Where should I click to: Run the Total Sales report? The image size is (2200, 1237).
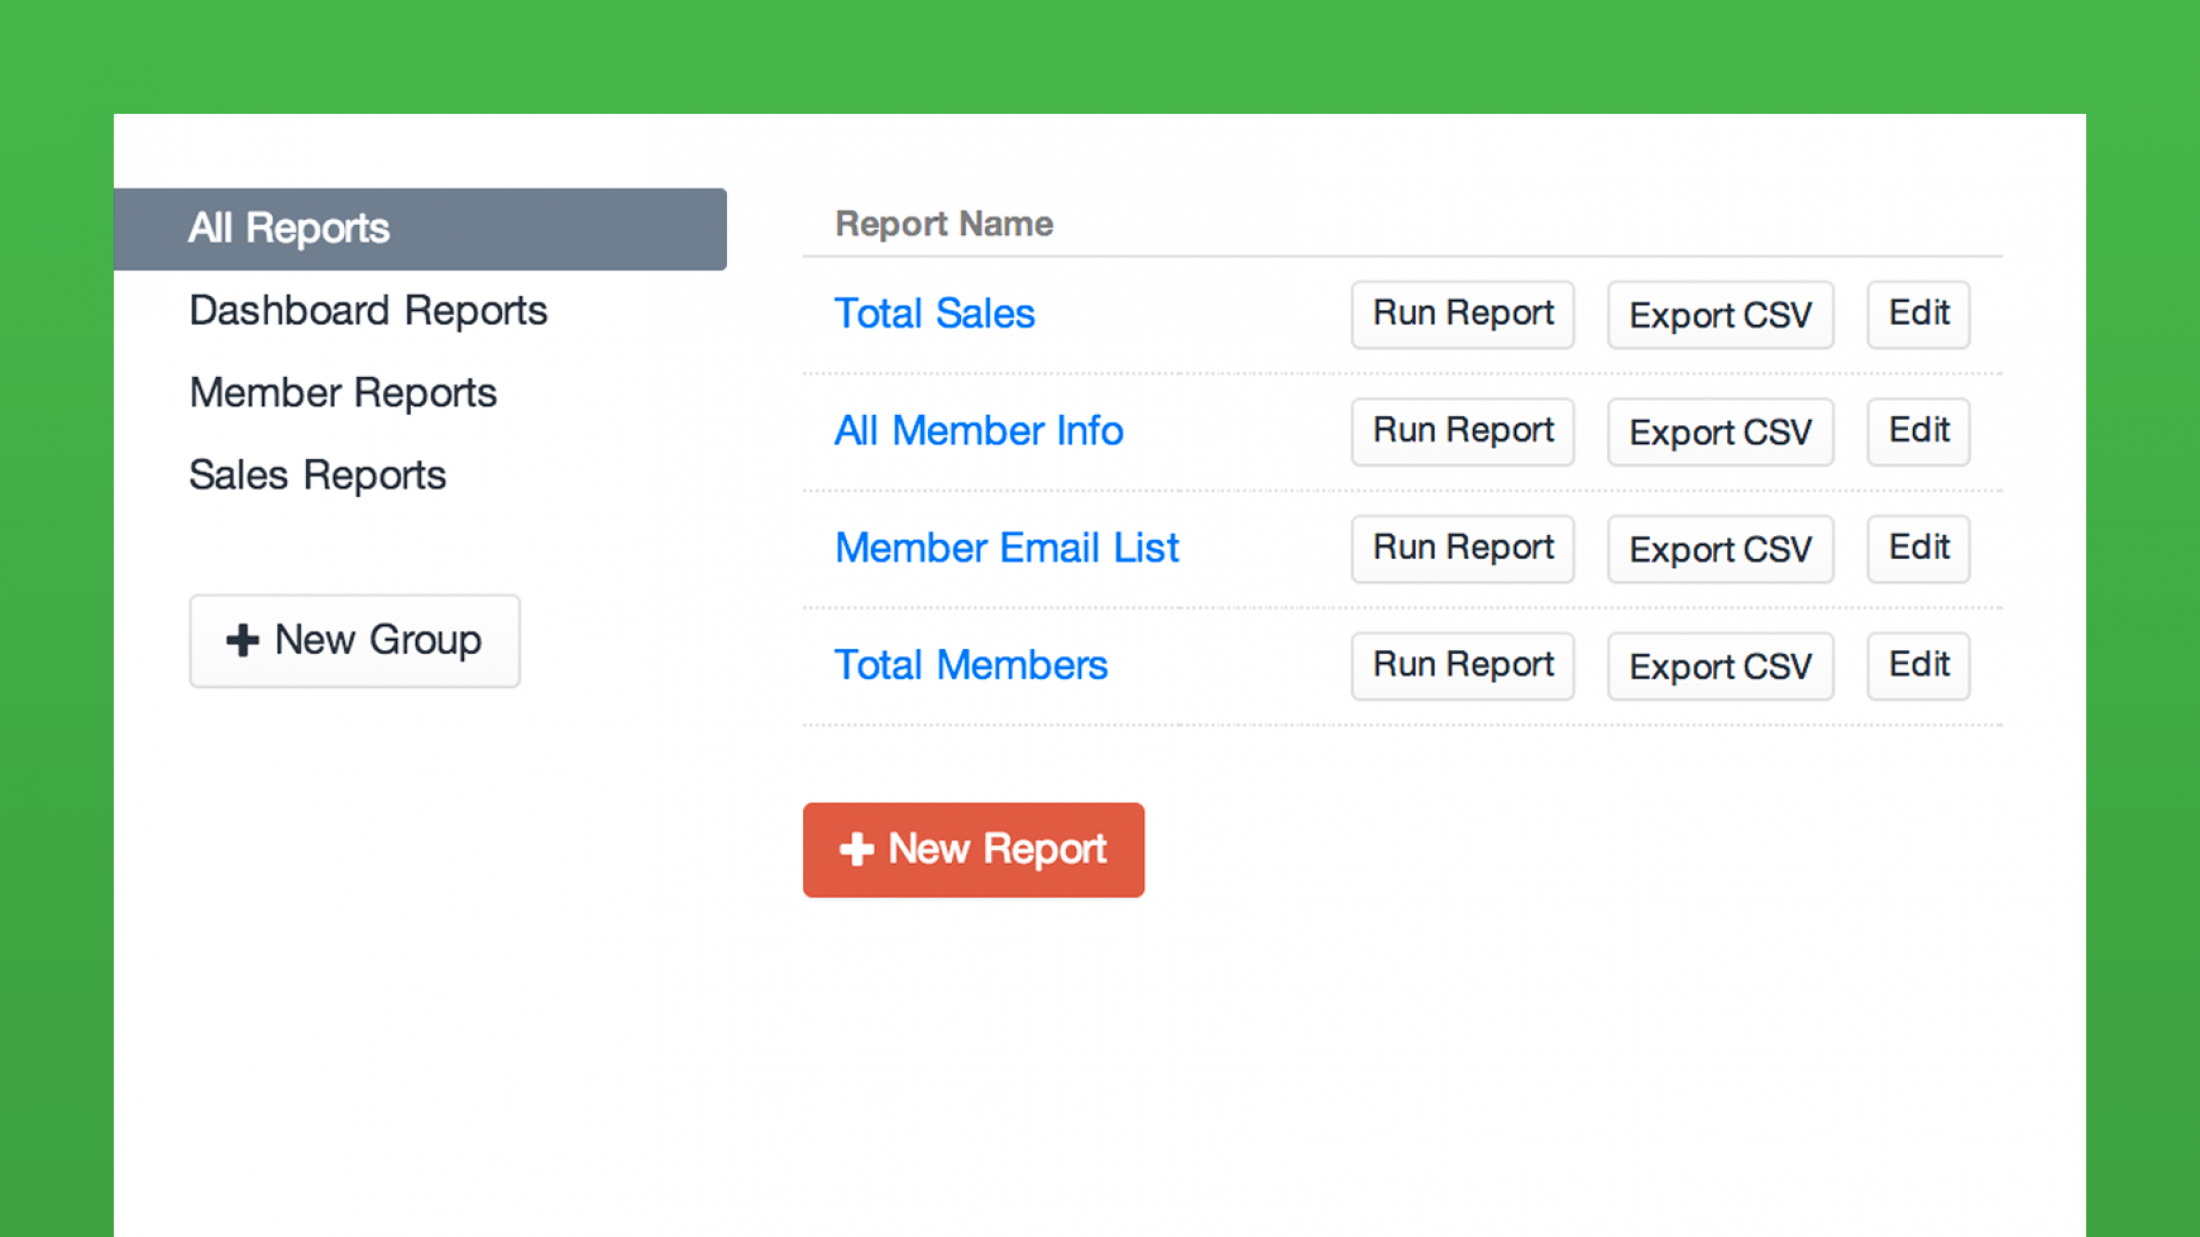(x=1461, y=313)
